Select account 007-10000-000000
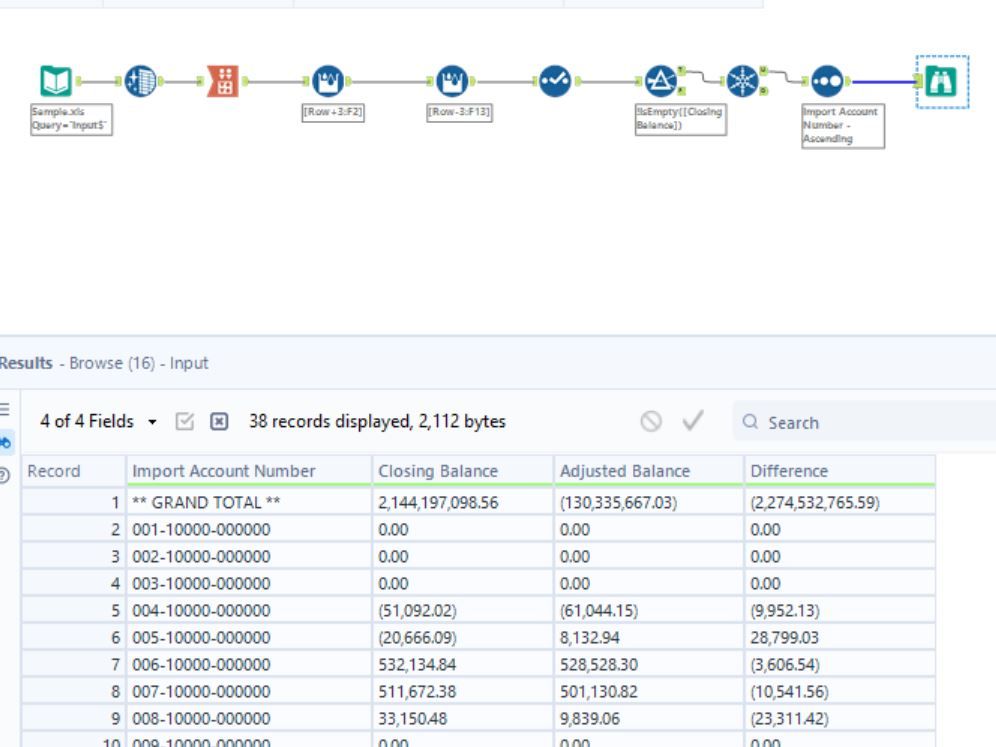 pos(249,691)
